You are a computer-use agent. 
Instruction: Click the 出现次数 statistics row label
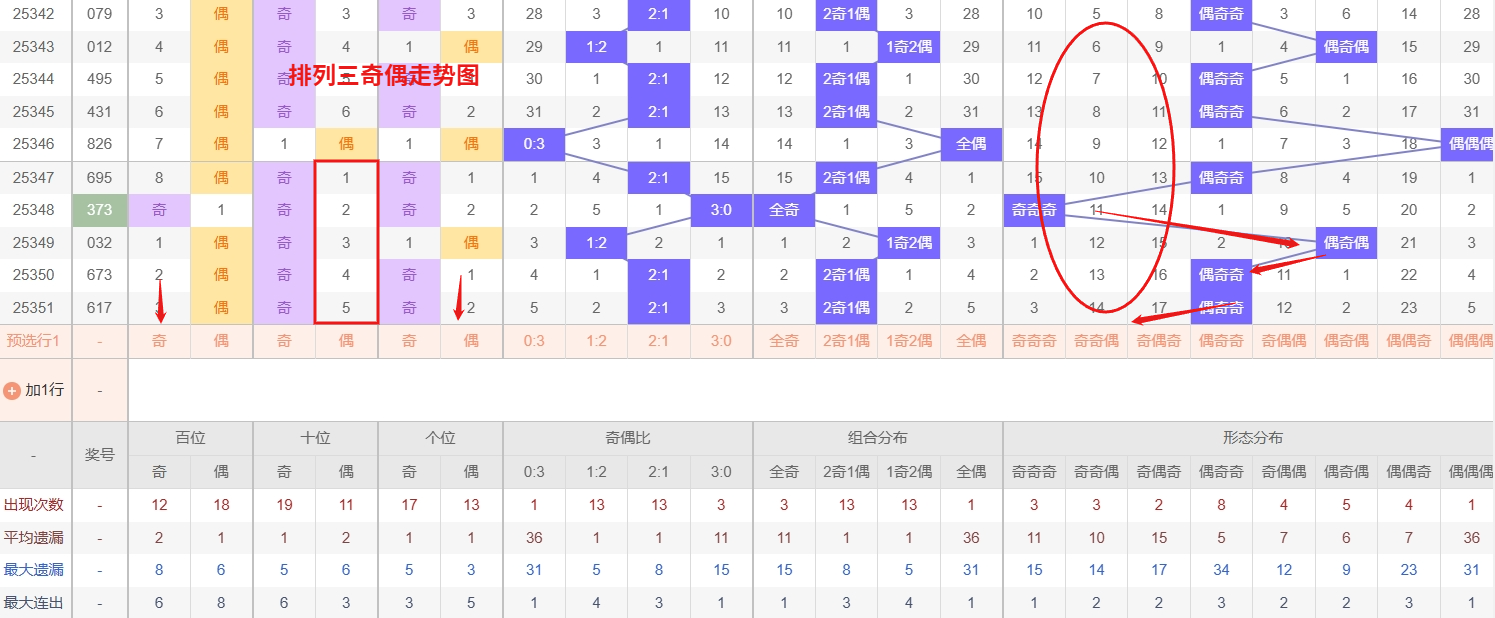(x=34, y=505)
